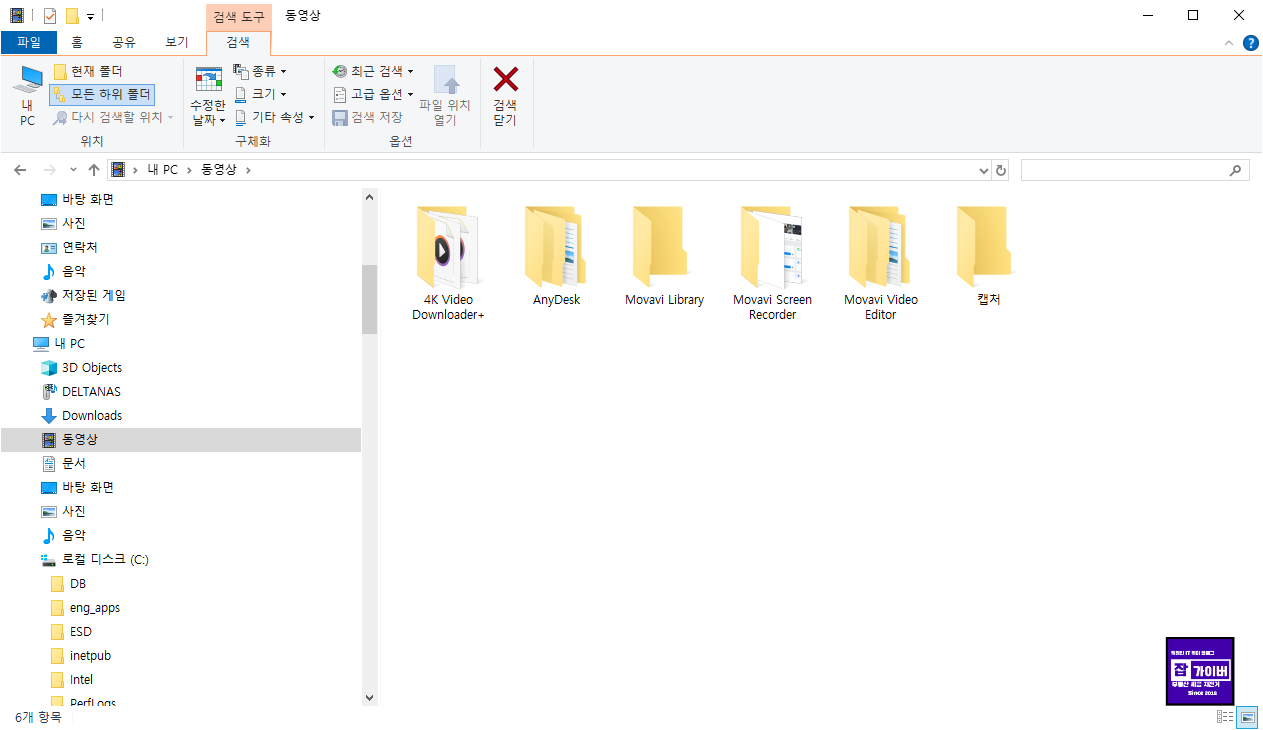Click the red X 검색 닫기 button
Screen dimensions: 1263x730
tap(505, 96)
